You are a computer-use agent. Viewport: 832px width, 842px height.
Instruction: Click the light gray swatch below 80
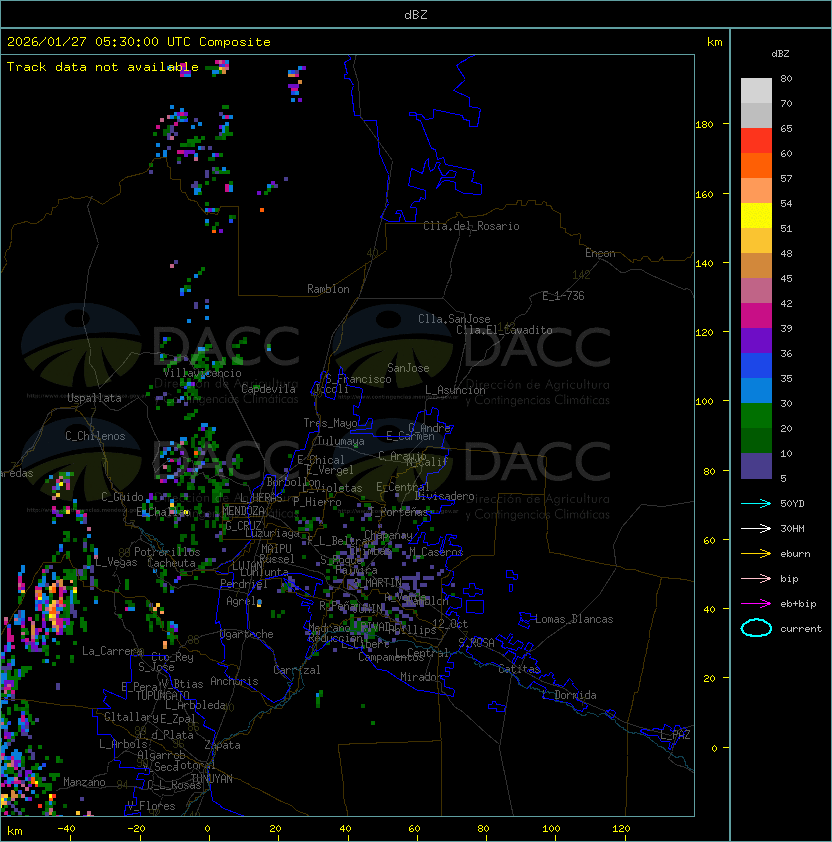756,91
